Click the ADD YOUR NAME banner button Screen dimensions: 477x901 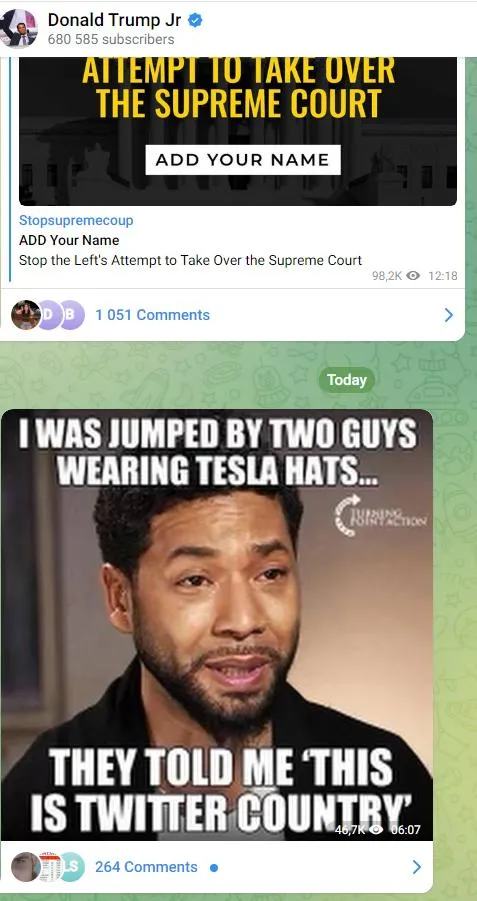(243, 160)
